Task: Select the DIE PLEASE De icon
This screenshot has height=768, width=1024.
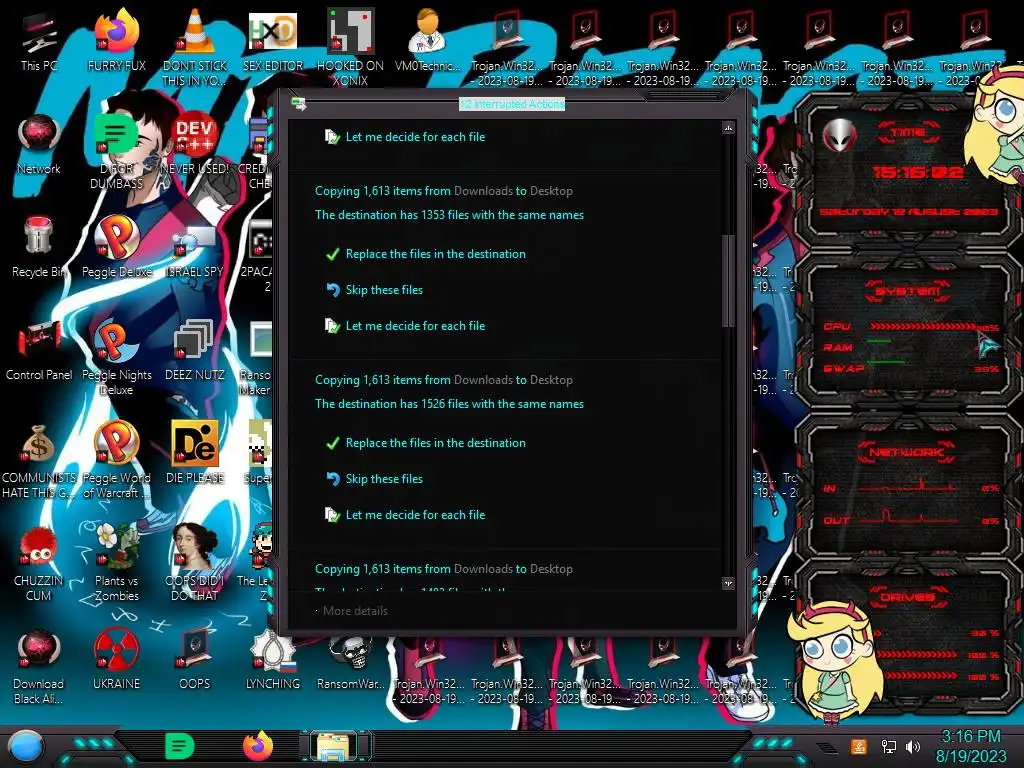Action: [195, 453]
